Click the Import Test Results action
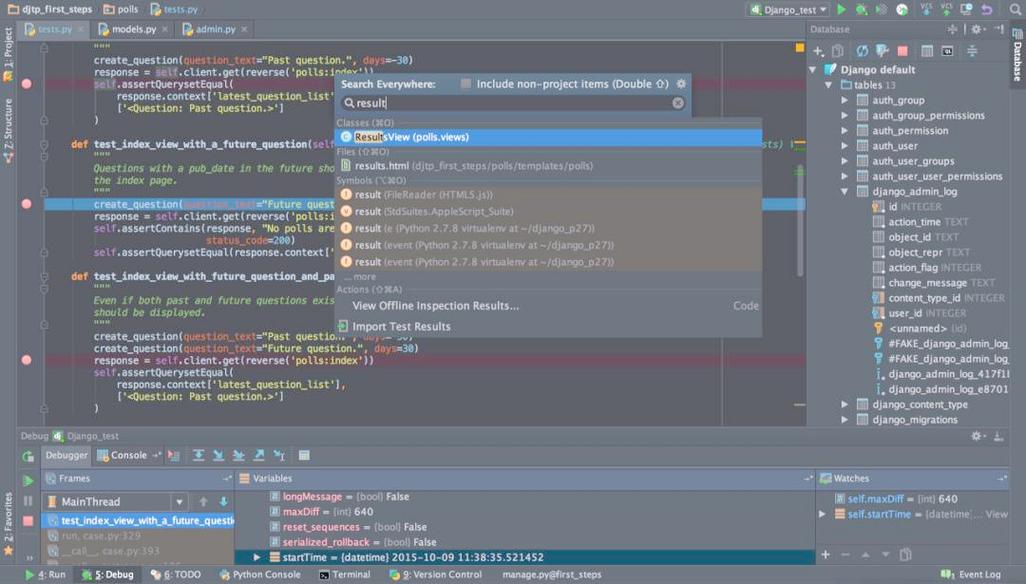Screen dimensions: 1026x584 [x=403, y=325]
